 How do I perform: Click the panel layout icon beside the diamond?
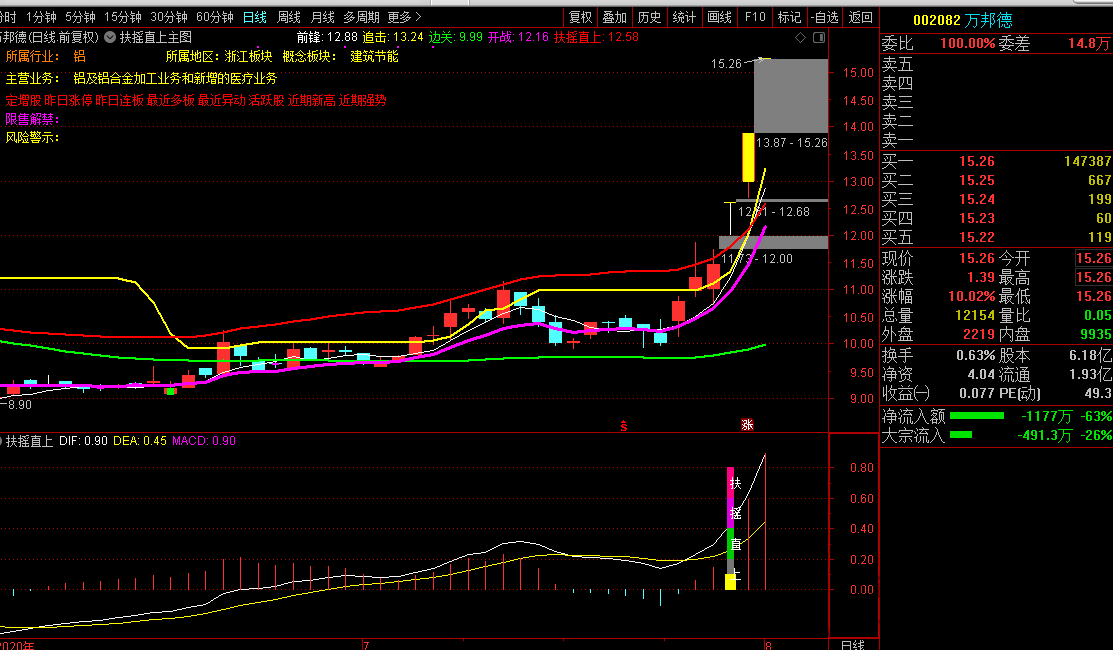coord(817,38)
